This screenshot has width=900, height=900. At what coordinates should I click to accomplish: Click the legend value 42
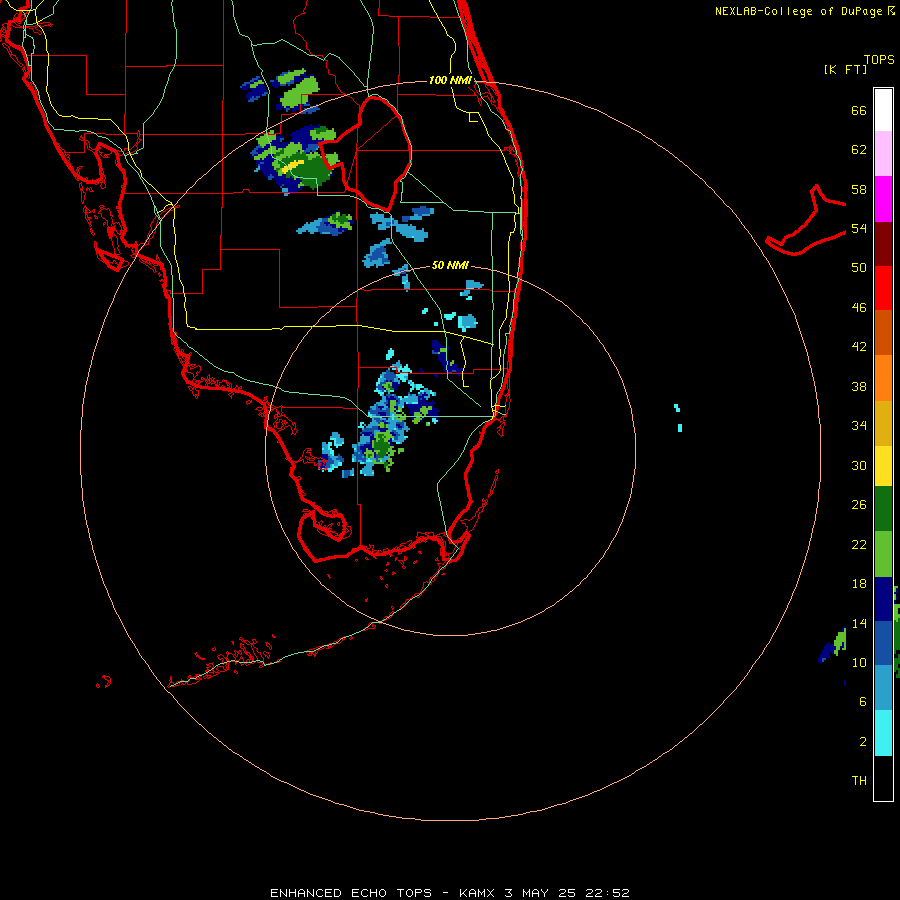[859, 346]
